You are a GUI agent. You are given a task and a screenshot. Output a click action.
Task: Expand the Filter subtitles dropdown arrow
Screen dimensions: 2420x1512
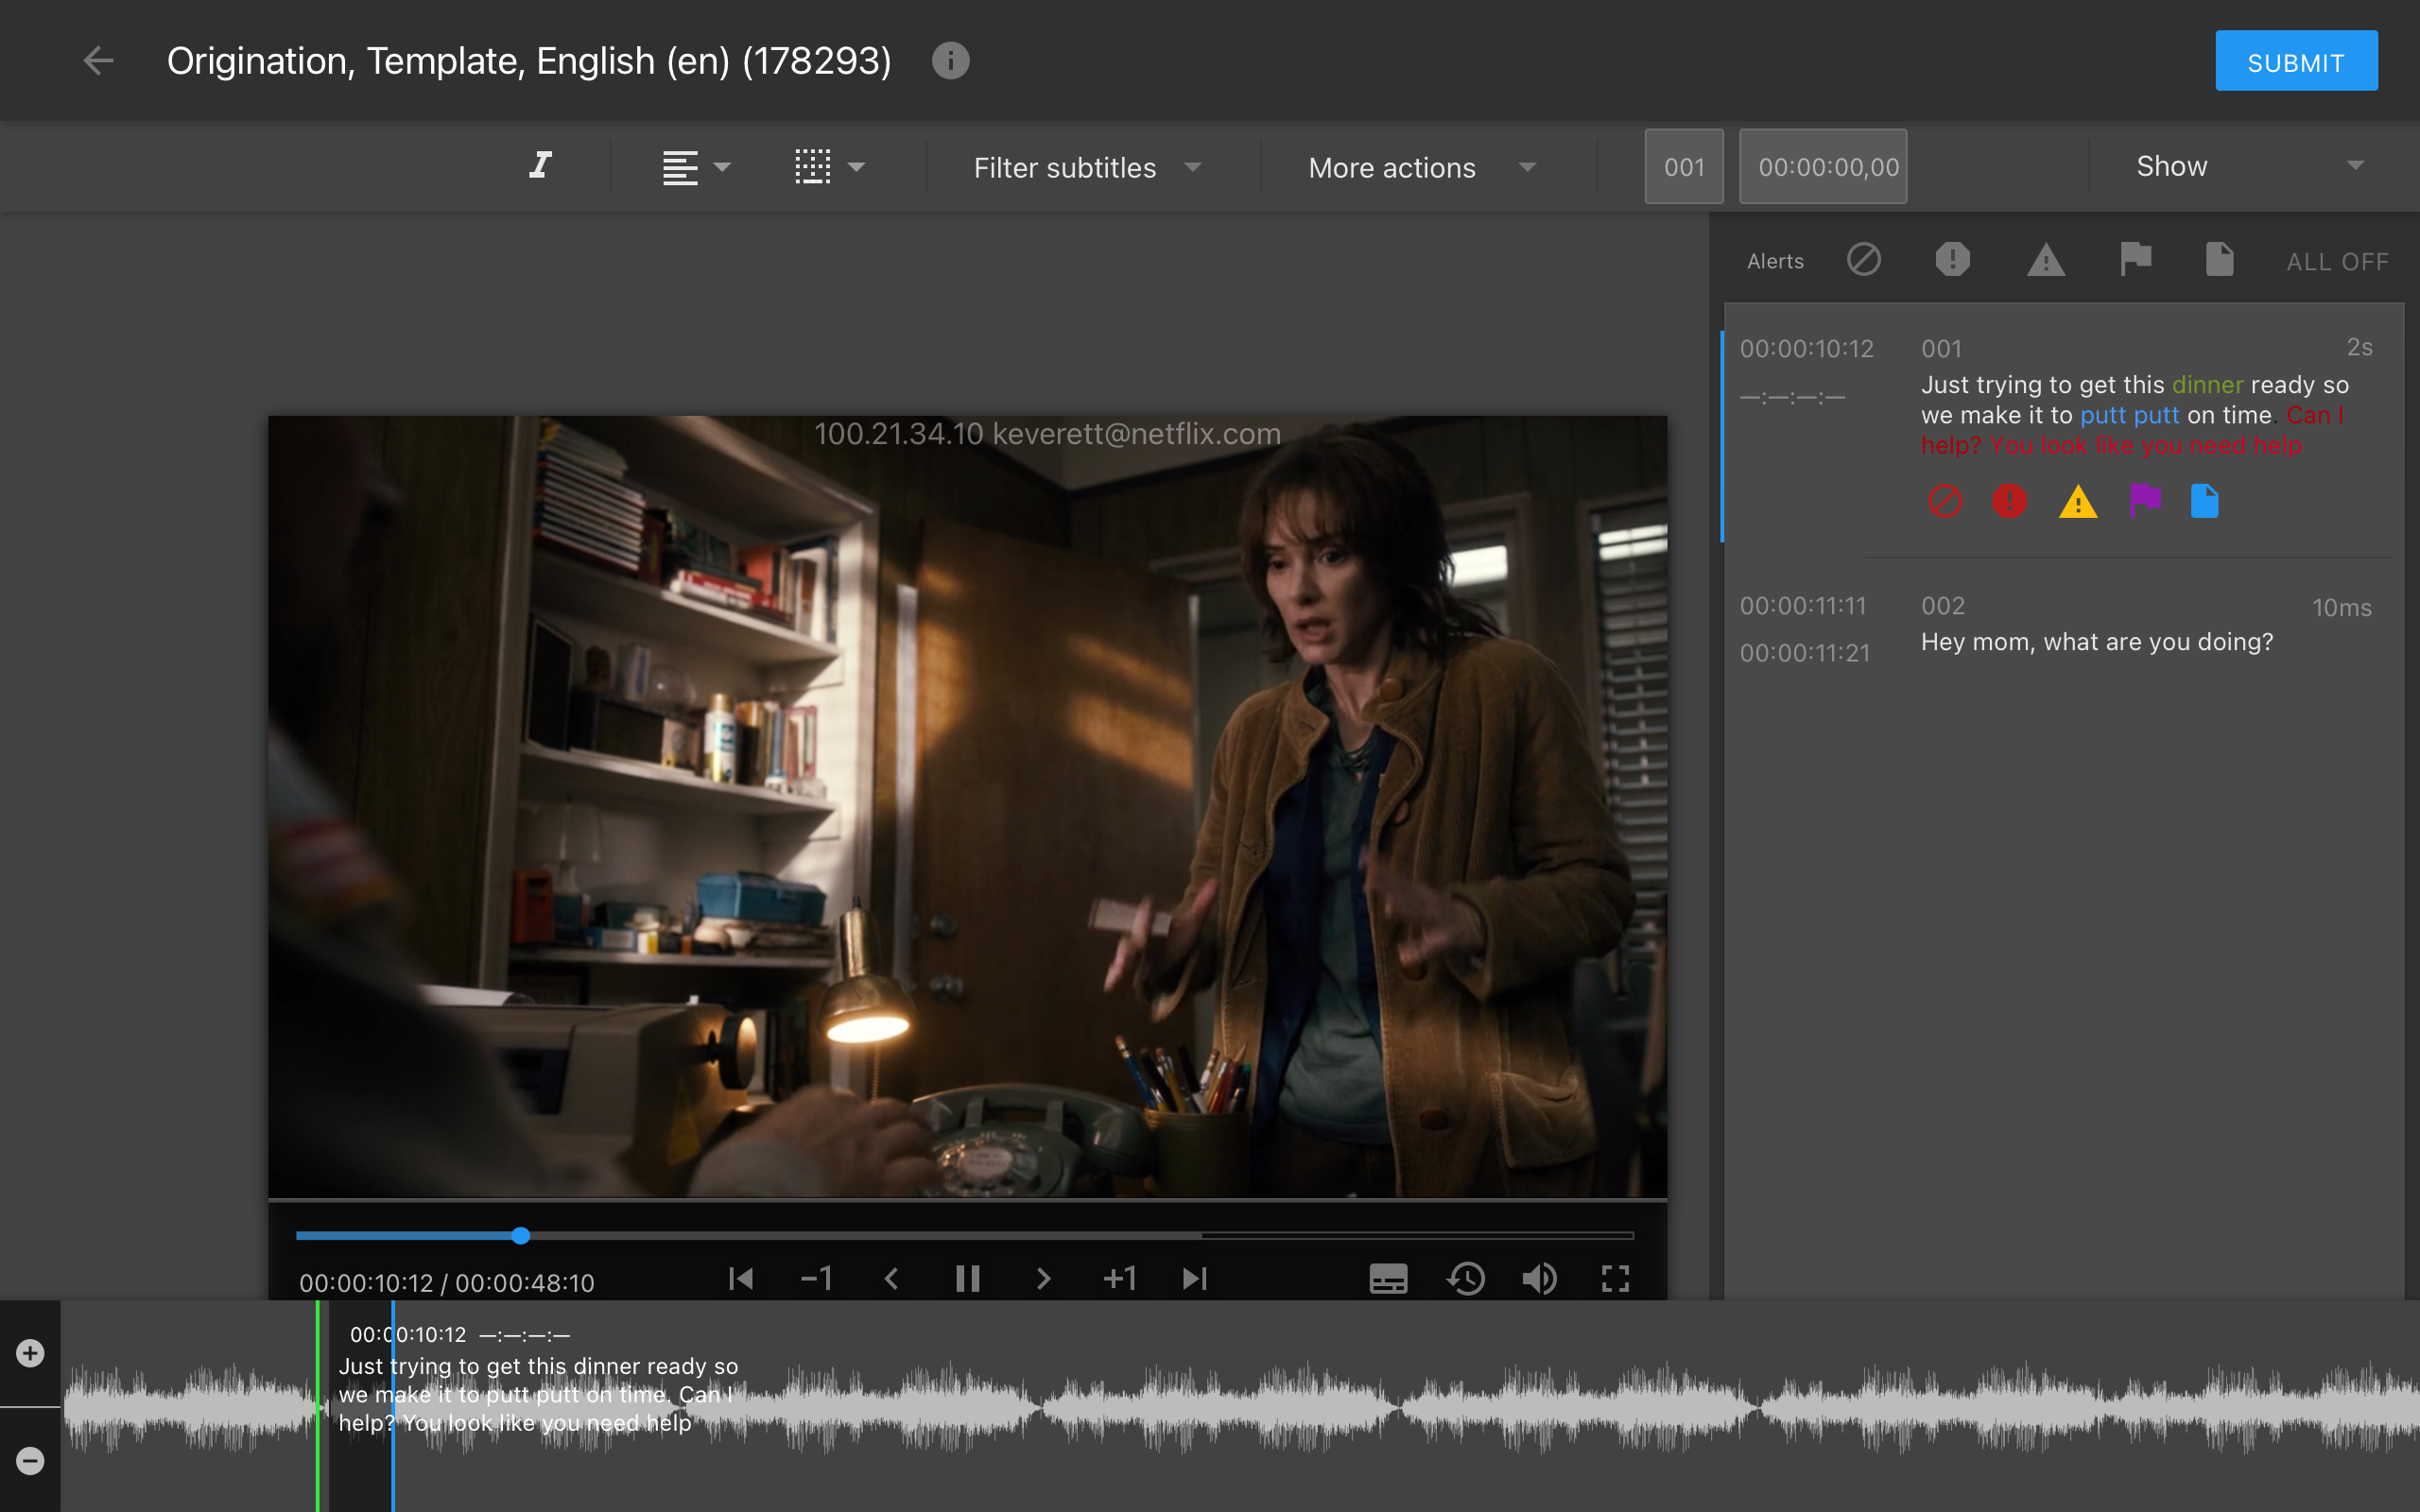[x=1192, y=167]
